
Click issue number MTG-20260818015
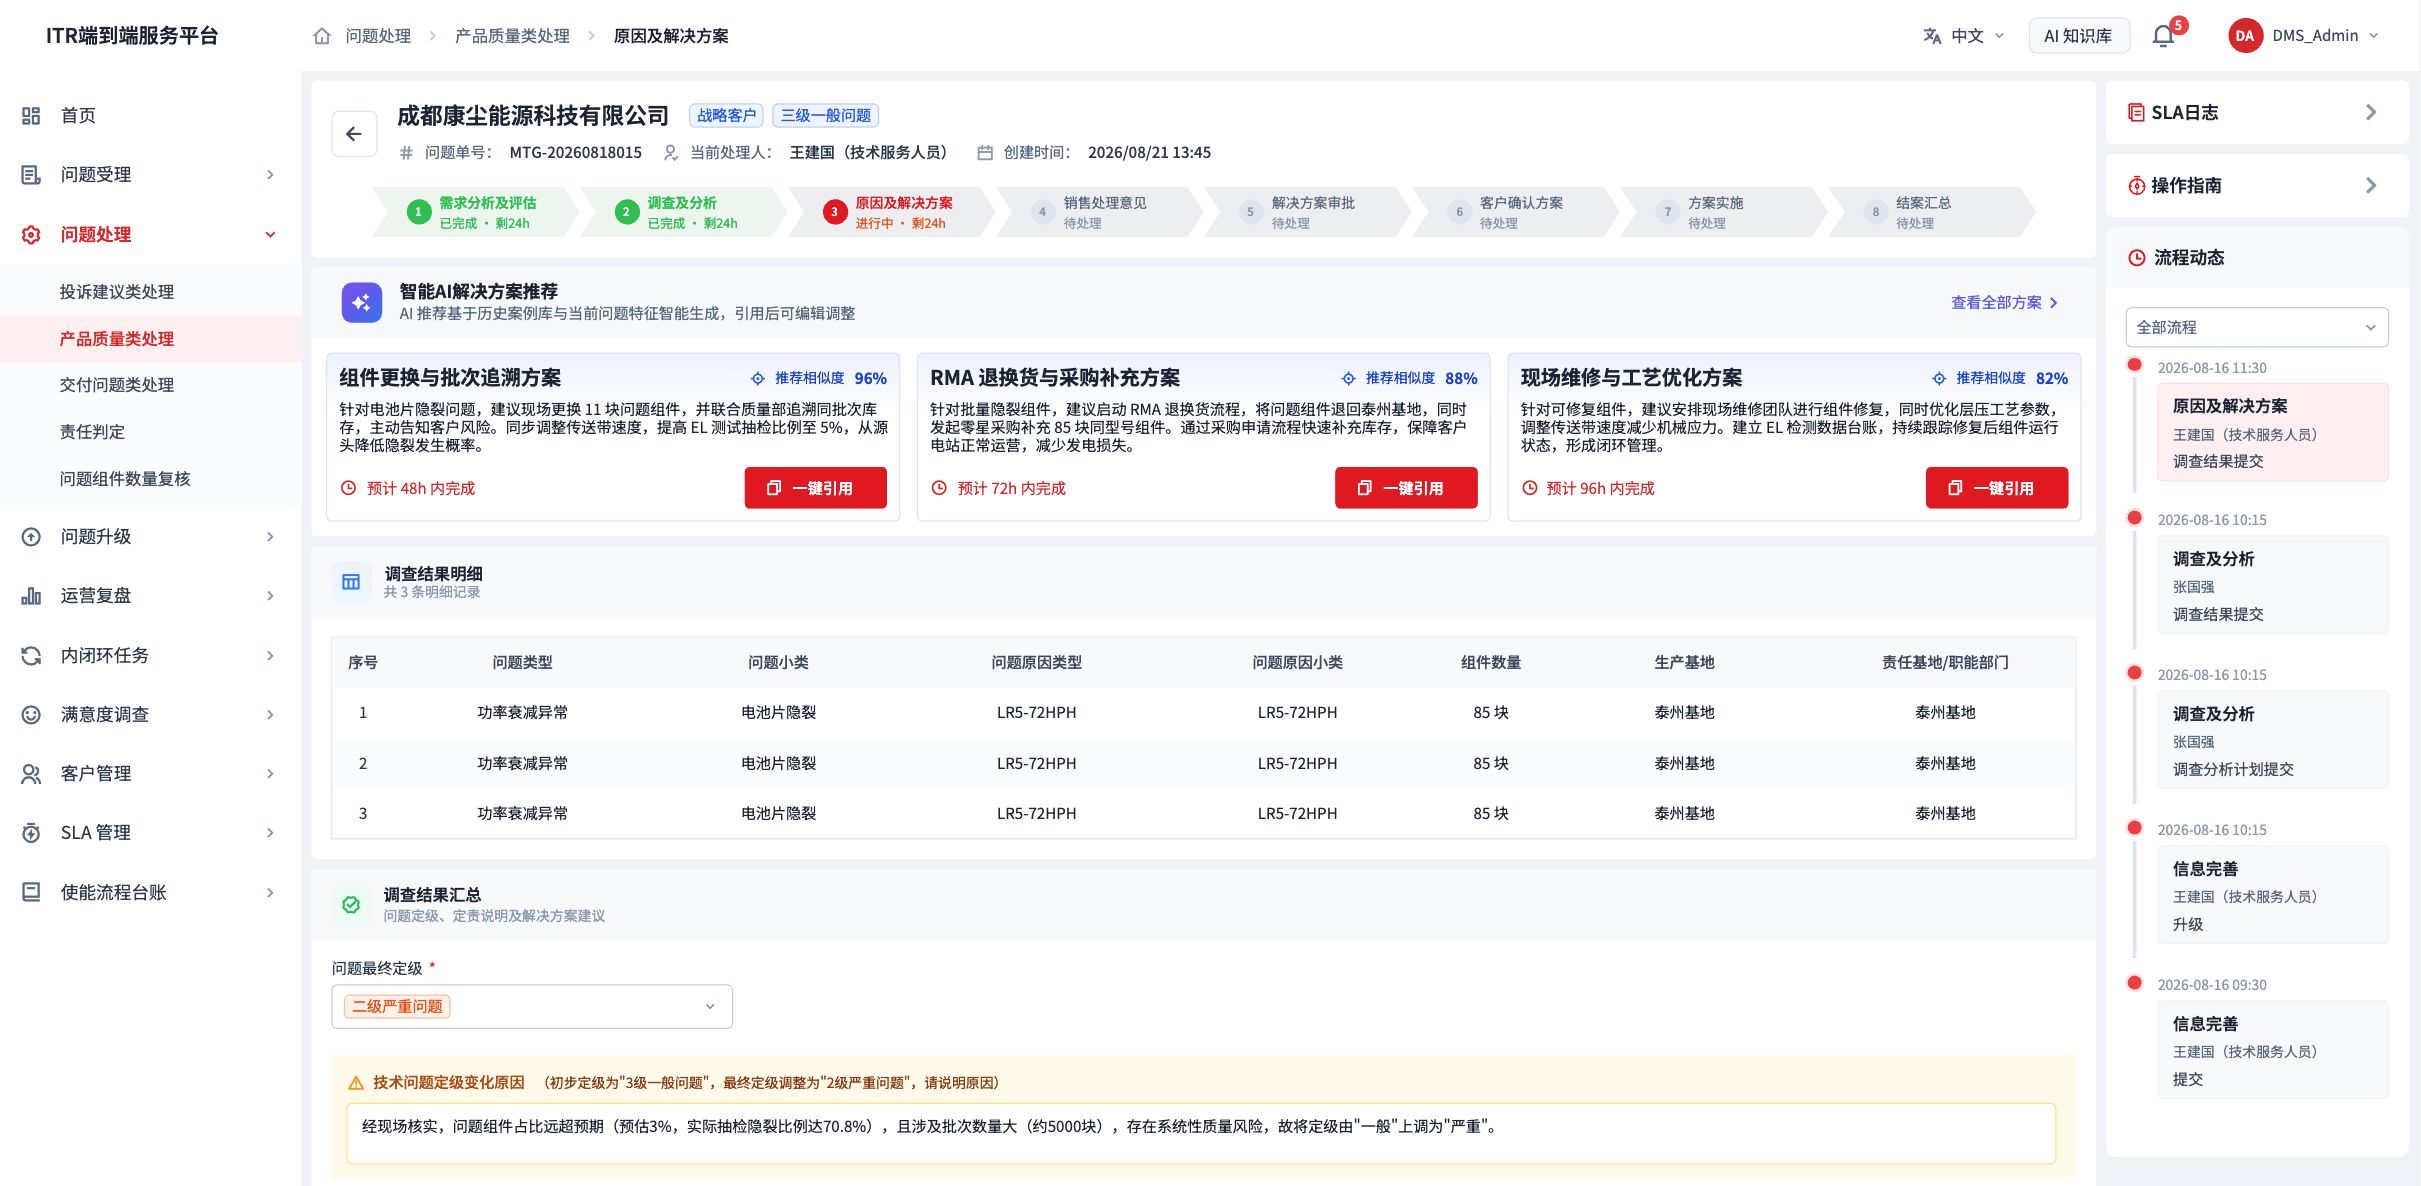(575, 153)
